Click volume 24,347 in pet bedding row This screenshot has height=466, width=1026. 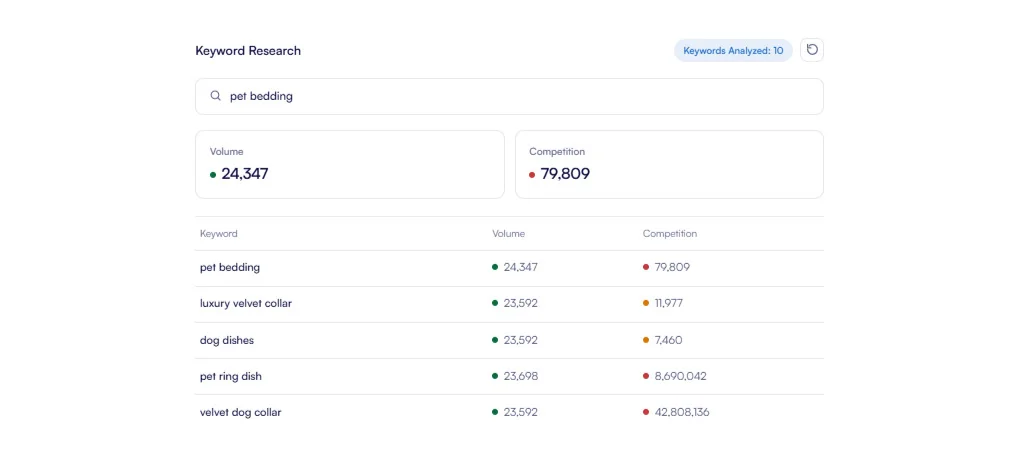pyautogui.click(x=520, y=267)
